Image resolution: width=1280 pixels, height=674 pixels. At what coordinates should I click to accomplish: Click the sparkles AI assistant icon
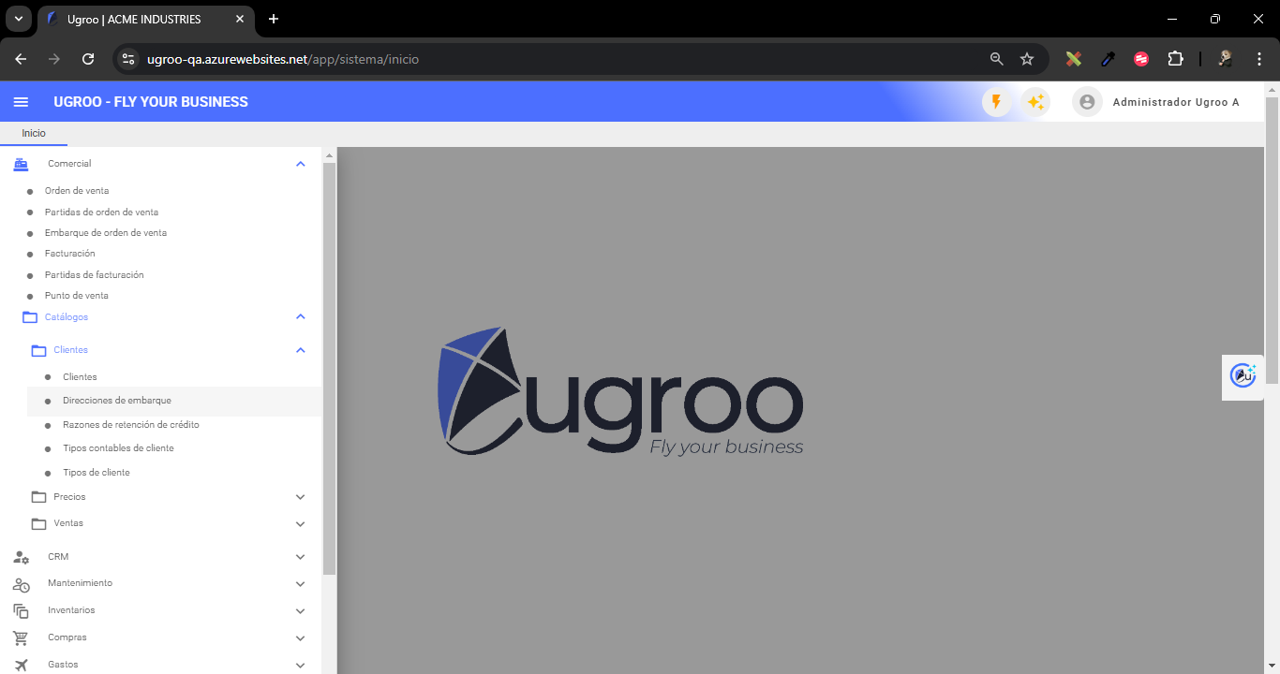tap(1035, 102)
